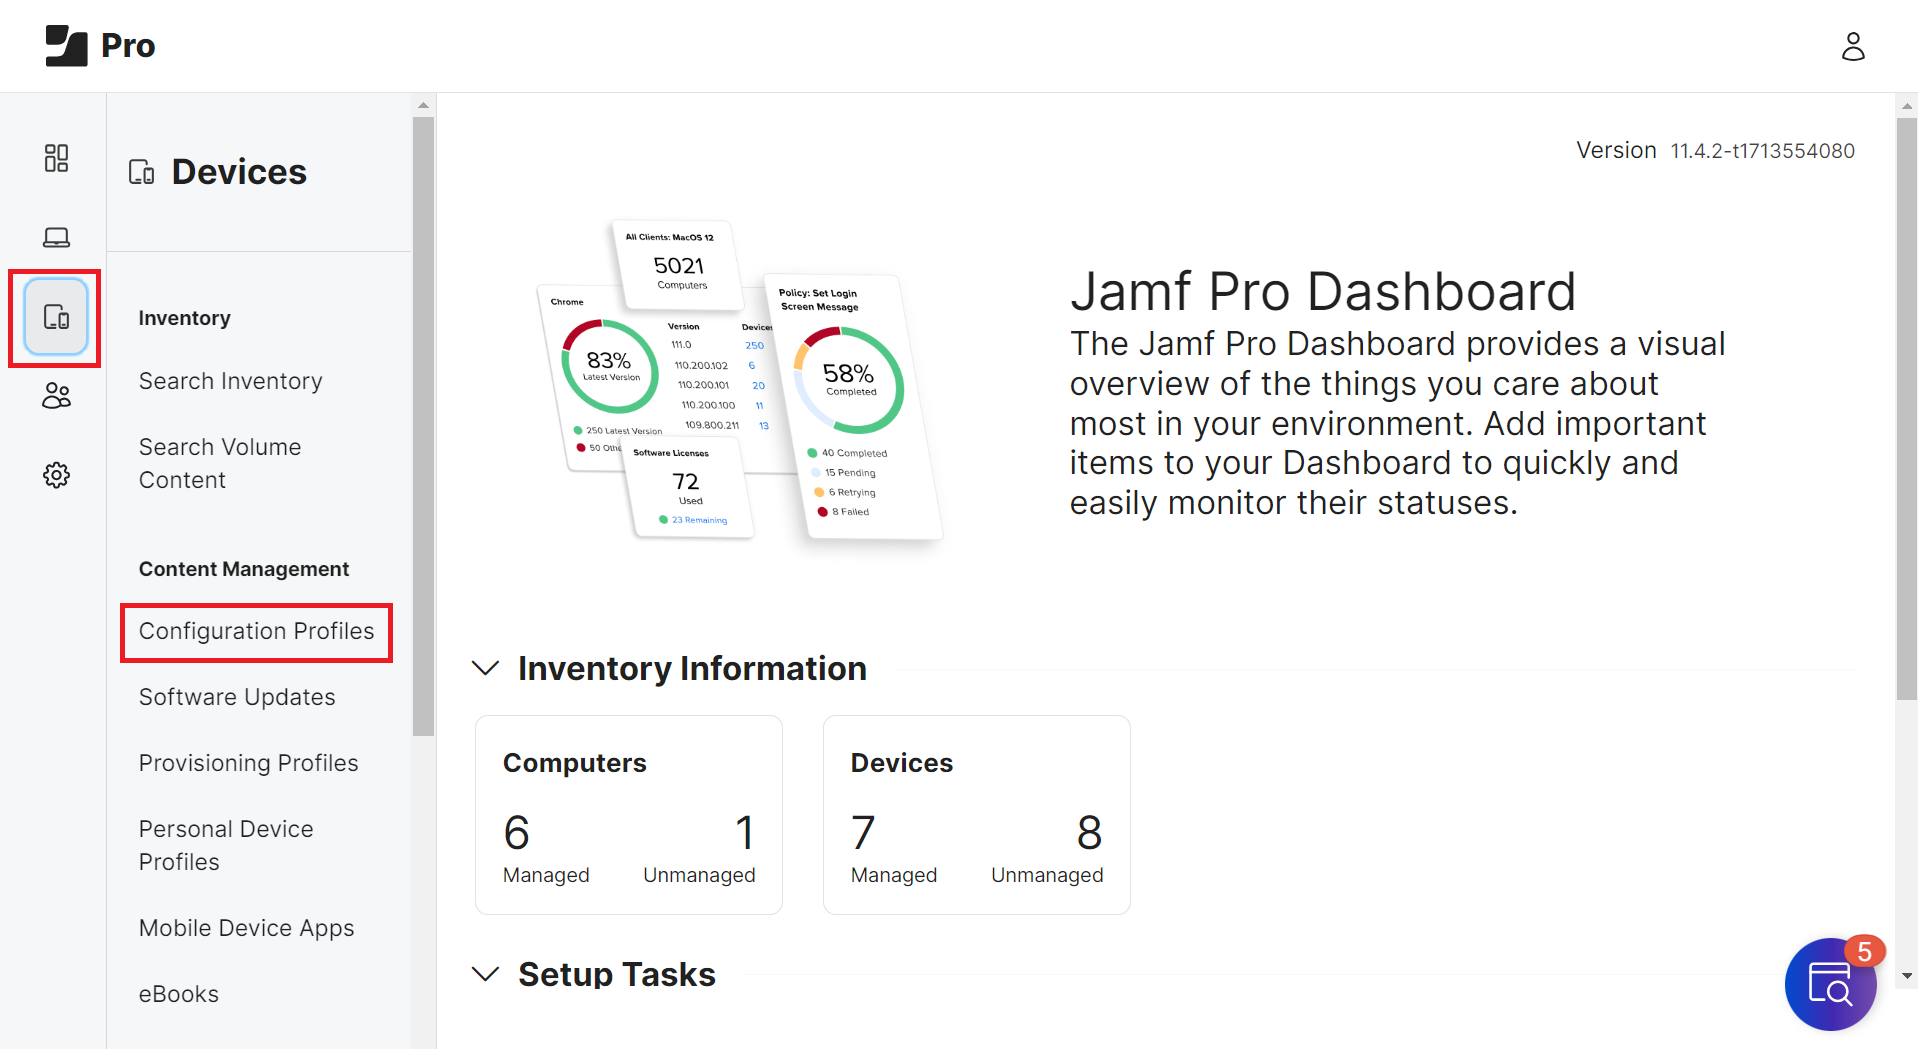Click Search Volume Content link

click(220, 463)
